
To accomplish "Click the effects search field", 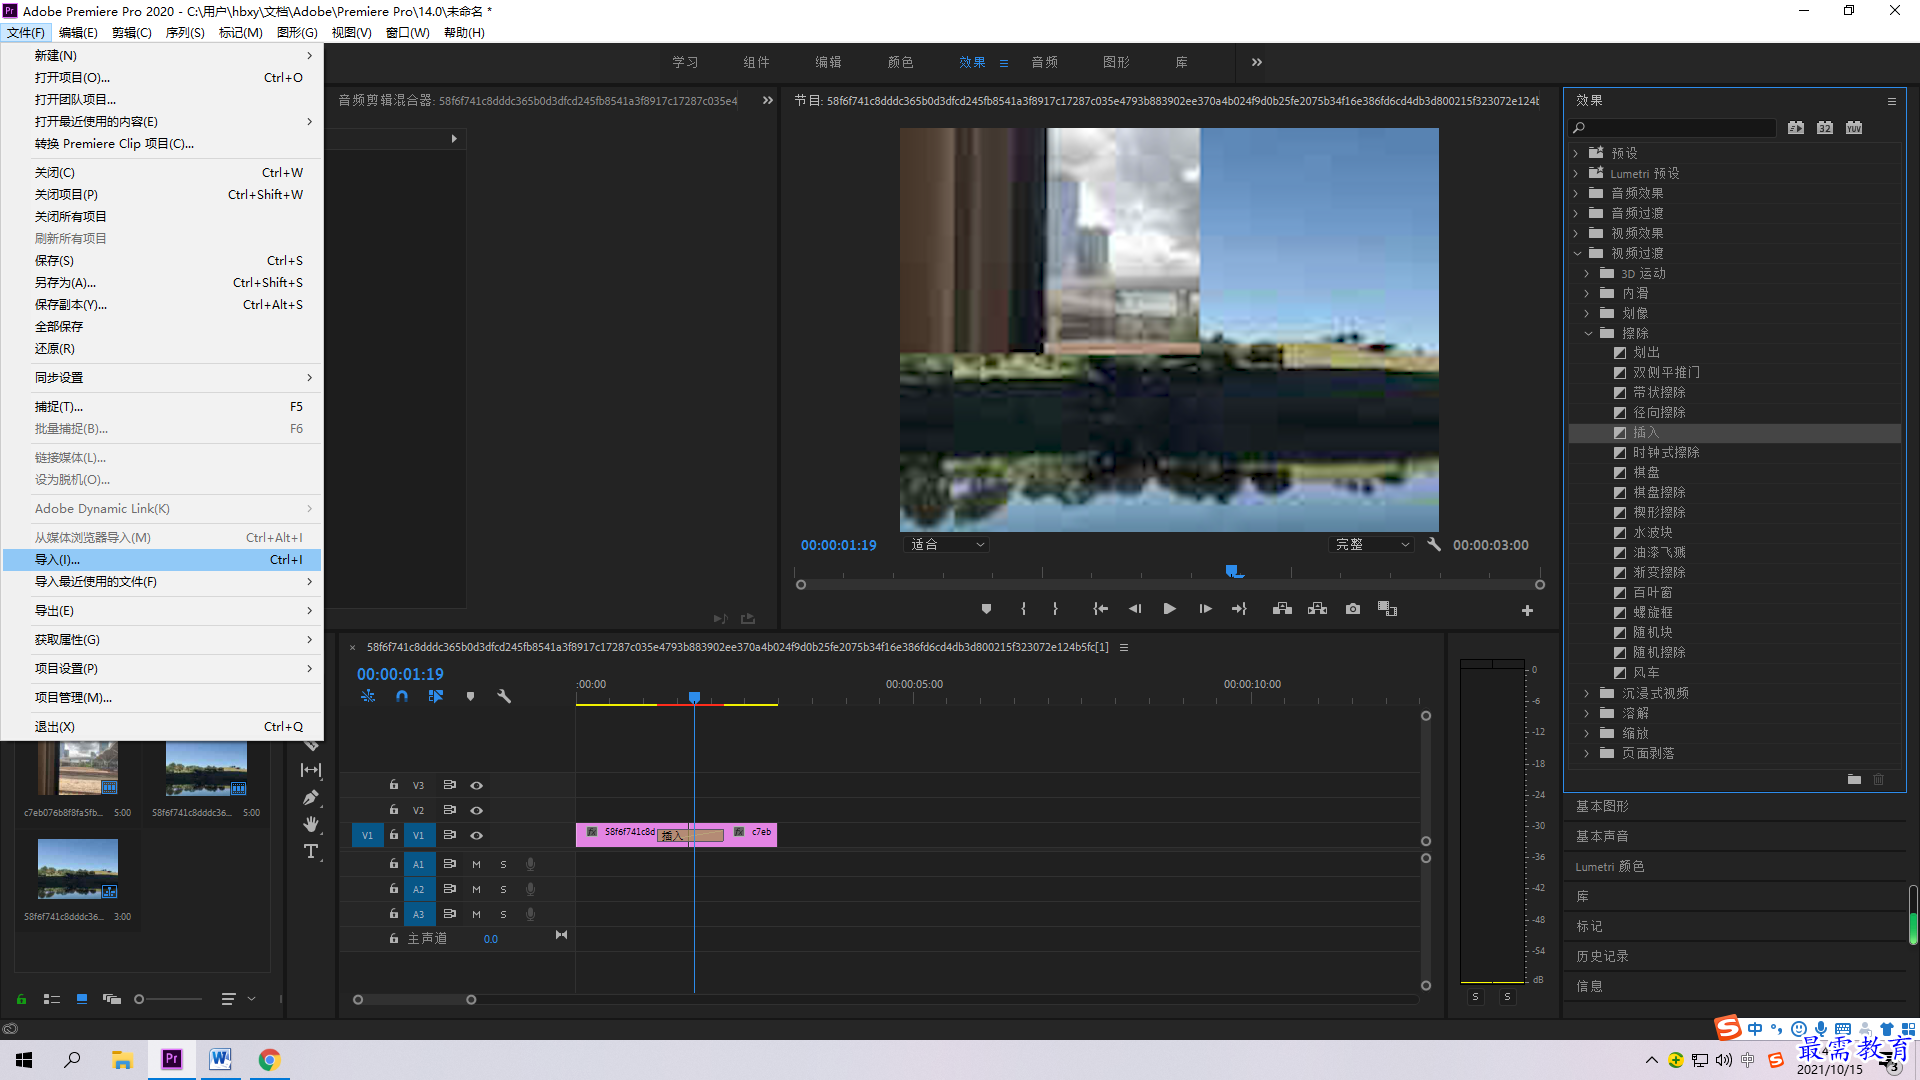I will pos(1672,128).
